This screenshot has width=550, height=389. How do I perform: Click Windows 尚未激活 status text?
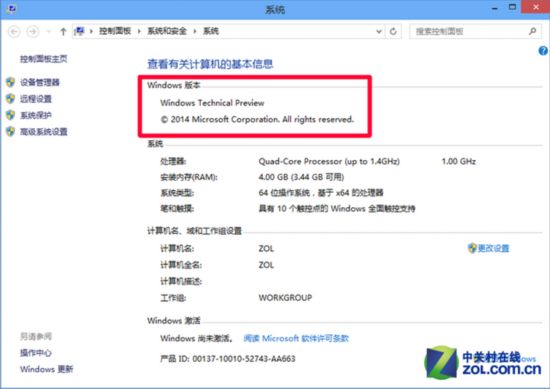[x=196, y=338]
